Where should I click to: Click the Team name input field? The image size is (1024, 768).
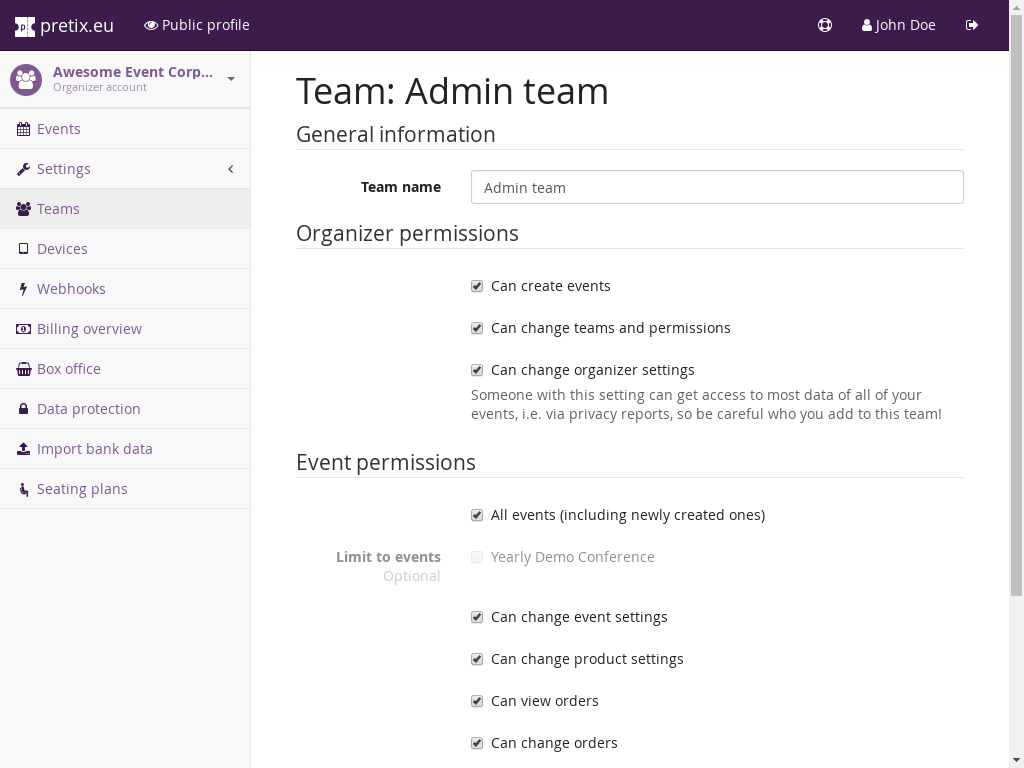[716, 187]
